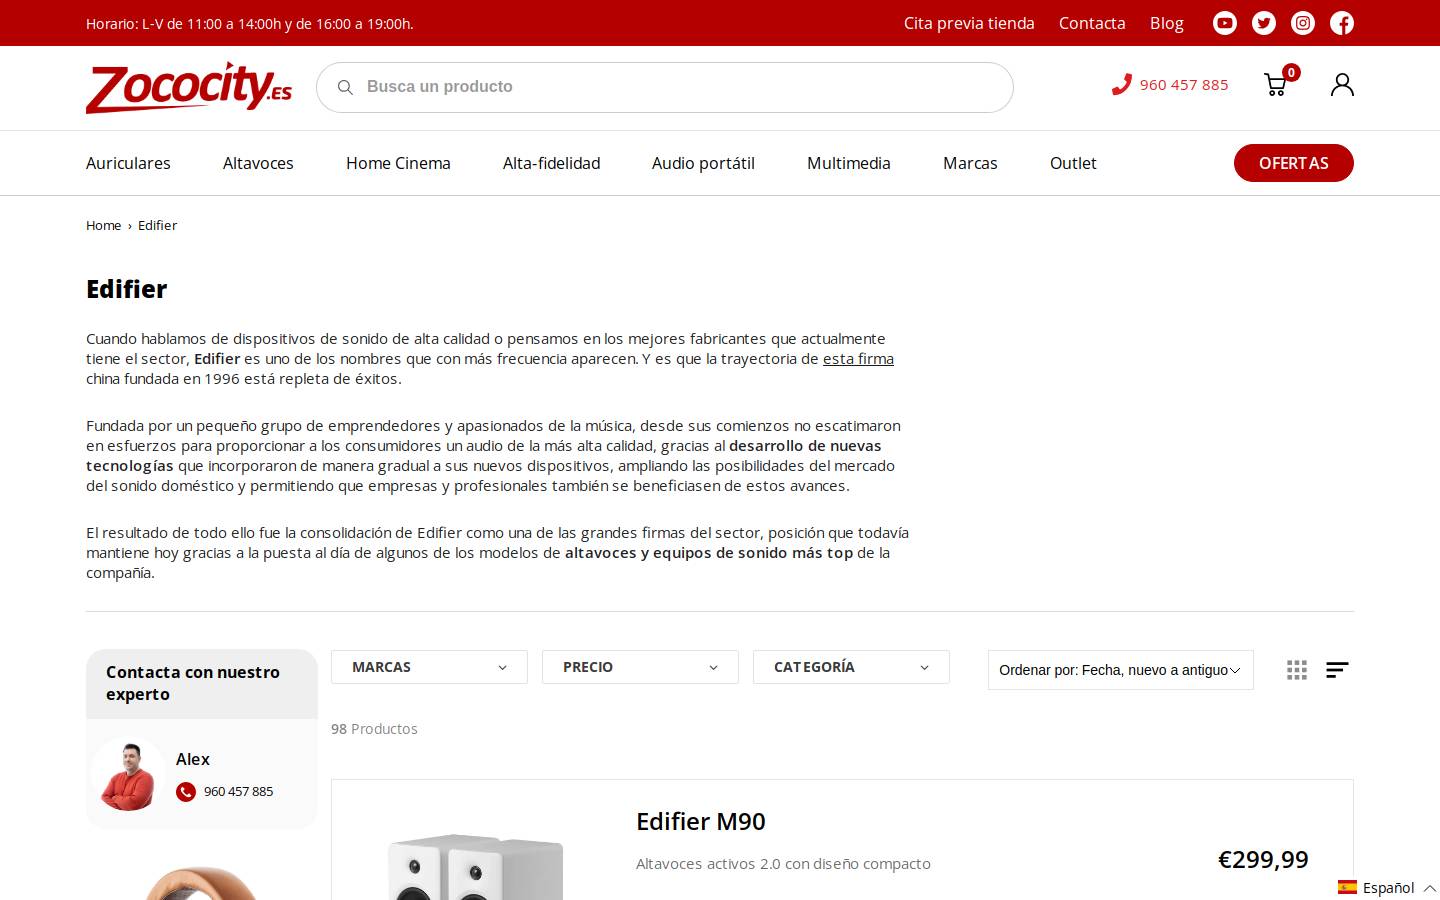This screenshot has height=900, width=1440.
Task: Open the user account icon
Action: click(1342, 85)
